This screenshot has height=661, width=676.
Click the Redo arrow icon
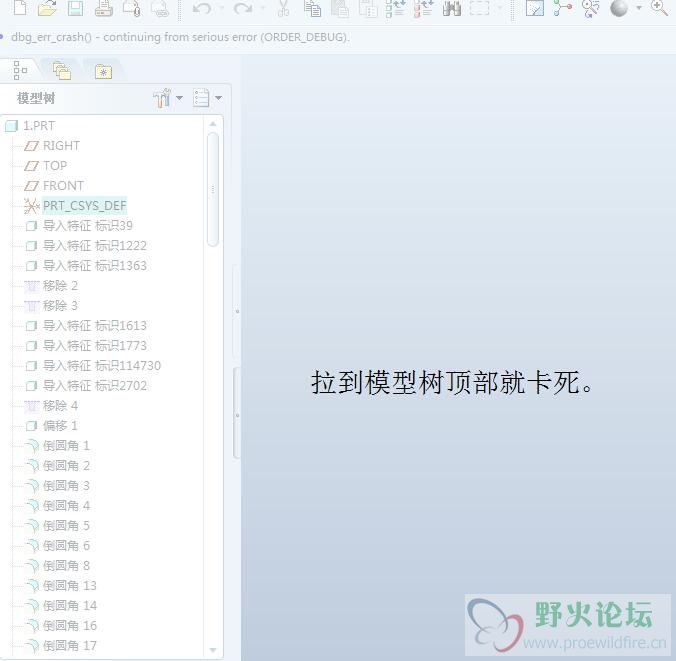(x=243, y=8)
